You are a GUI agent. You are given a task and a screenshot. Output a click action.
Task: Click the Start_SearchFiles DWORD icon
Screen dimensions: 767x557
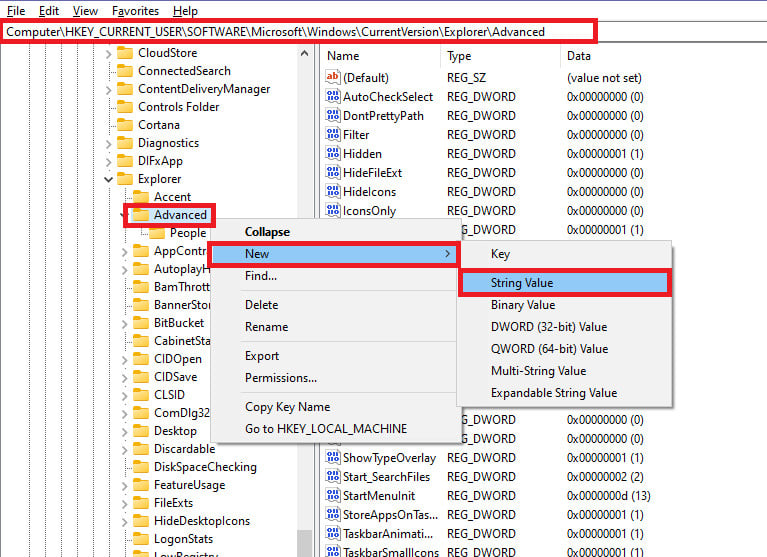(x=333, y=477)
